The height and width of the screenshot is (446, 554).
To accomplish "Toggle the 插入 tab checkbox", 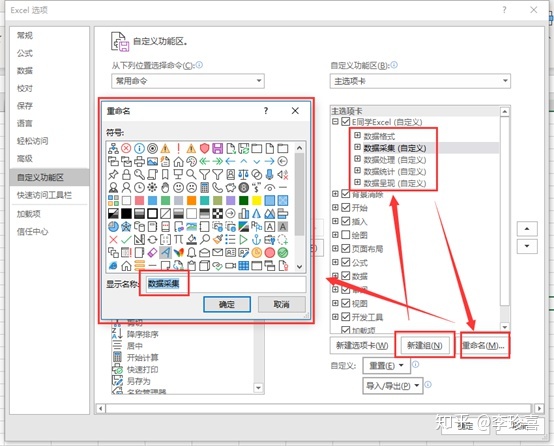I will click(x=346, y=221).
